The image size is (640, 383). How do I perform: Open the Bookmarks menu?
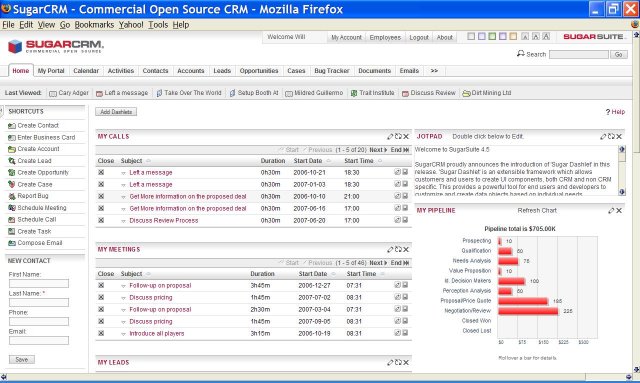tap(94, 25)
